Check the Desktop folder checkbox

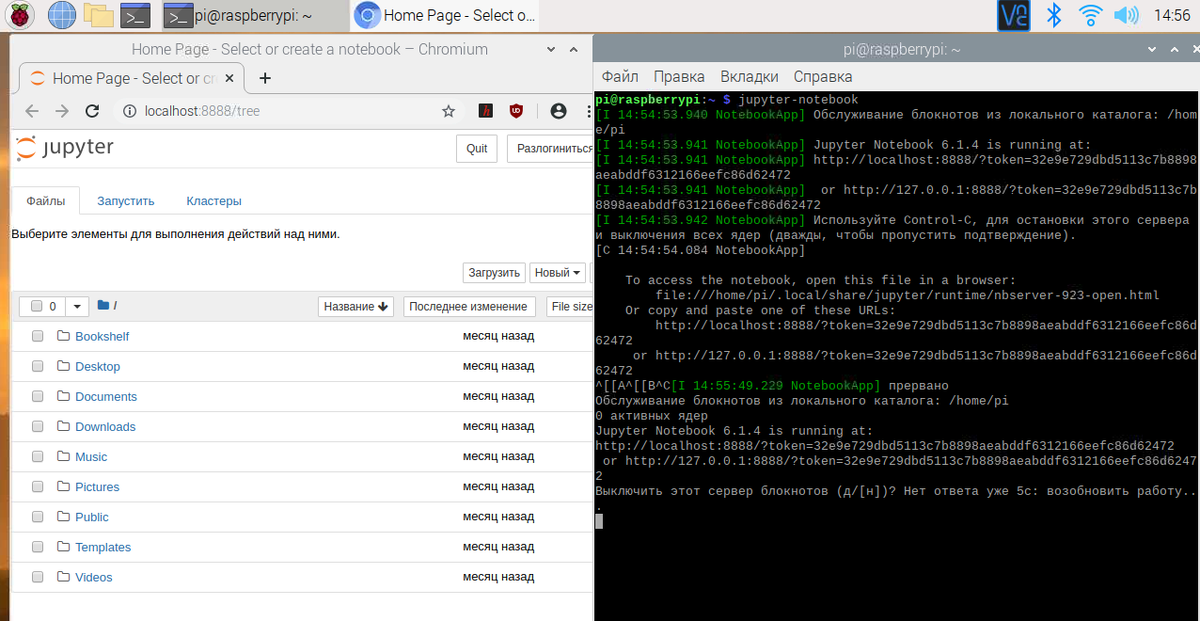pyautogui.click(x=38, y=366)
